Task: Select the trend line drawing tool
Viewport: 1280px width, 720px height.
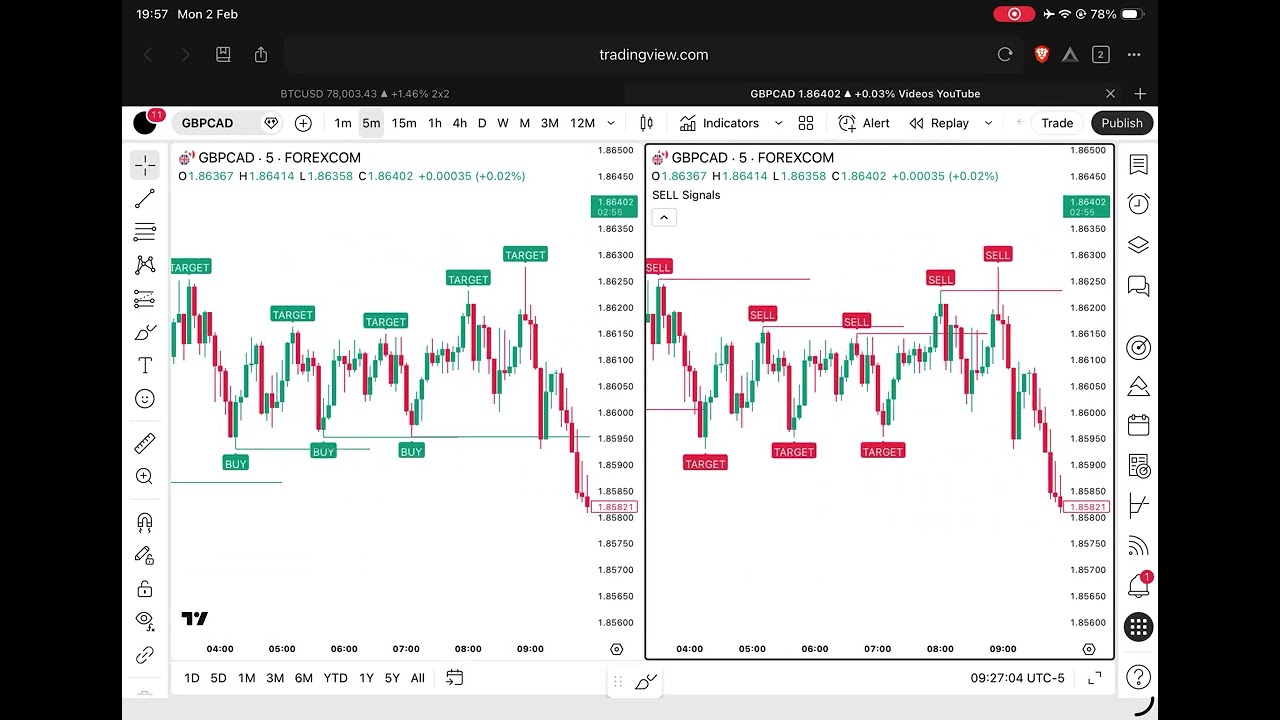Action: coord(145,199)
